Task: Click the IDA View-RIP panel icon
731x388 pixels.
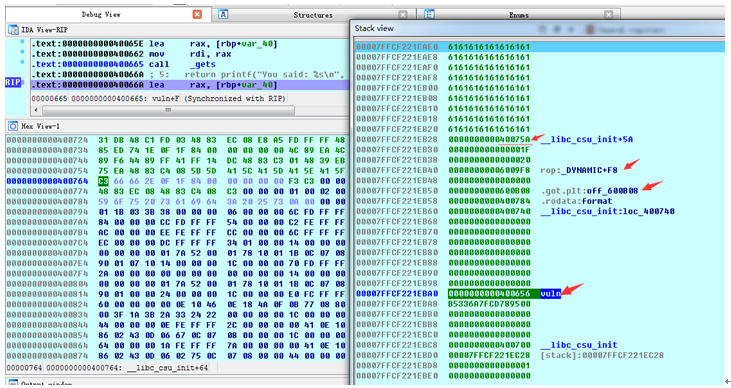Action: [x=13, y=30]
